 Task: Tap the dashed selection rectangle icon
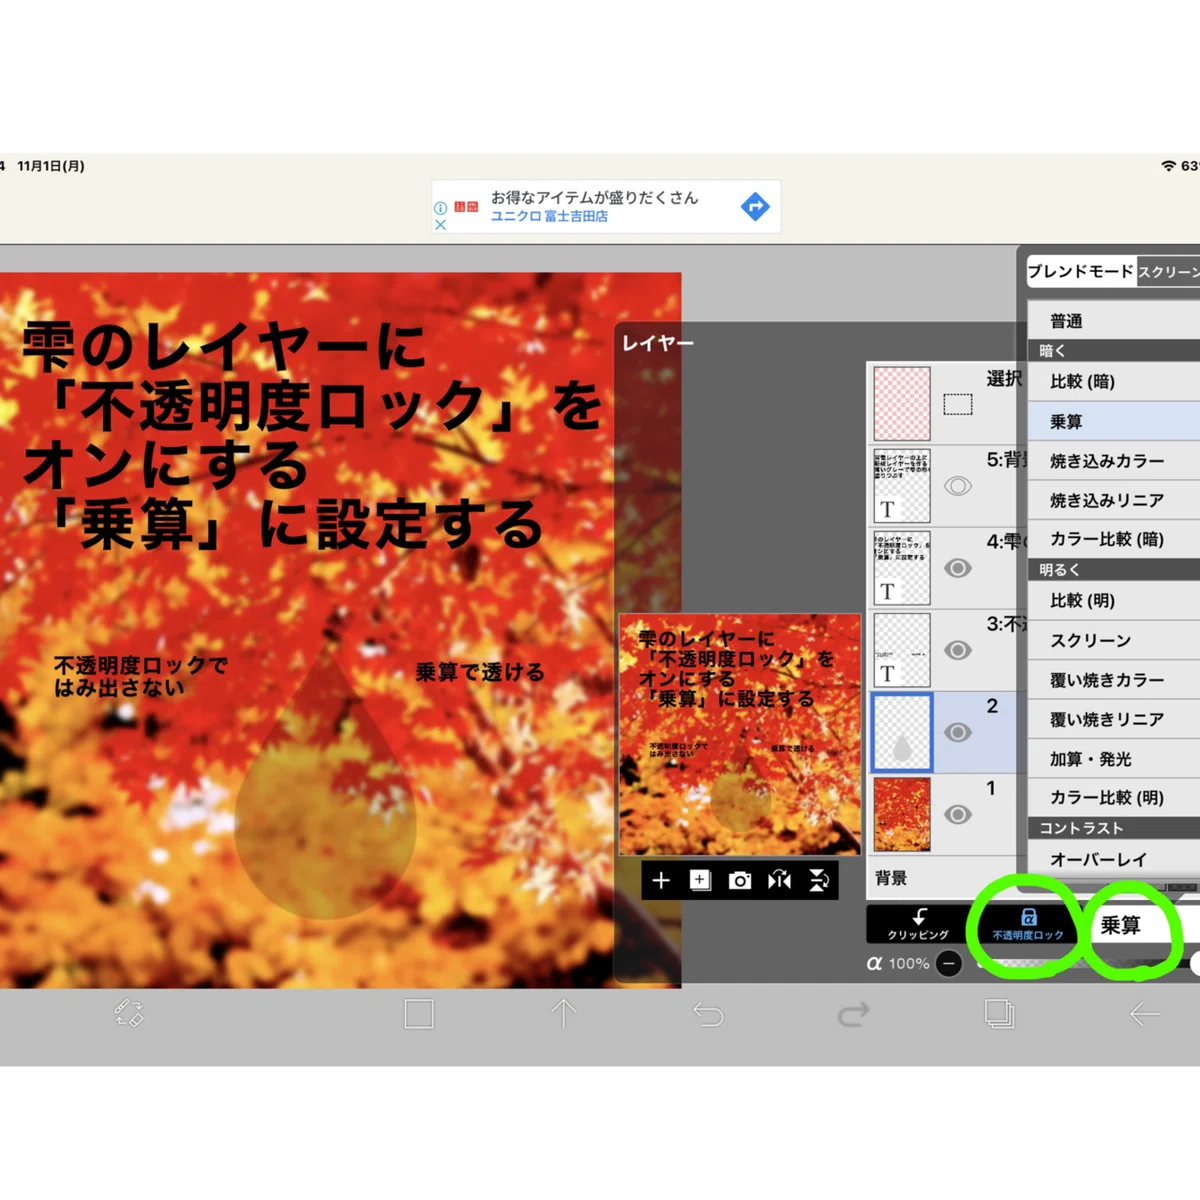click(x=958, y=404)
